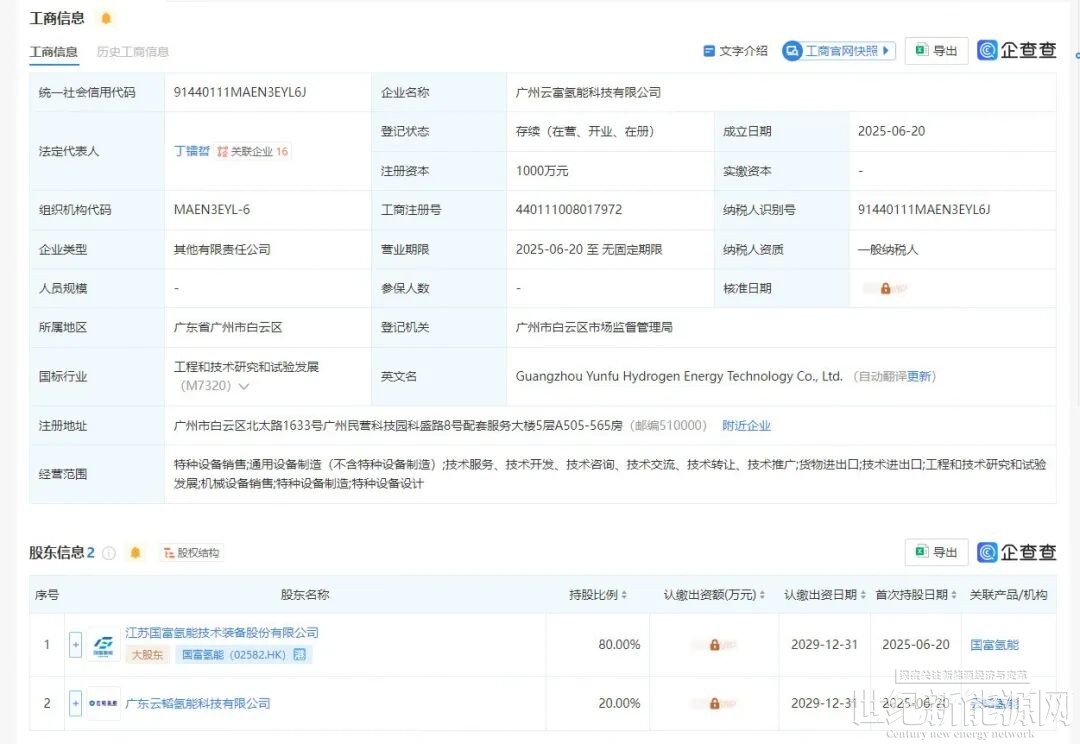Click 江苏国富氢能 company logo thumbnail

point(103,645)
